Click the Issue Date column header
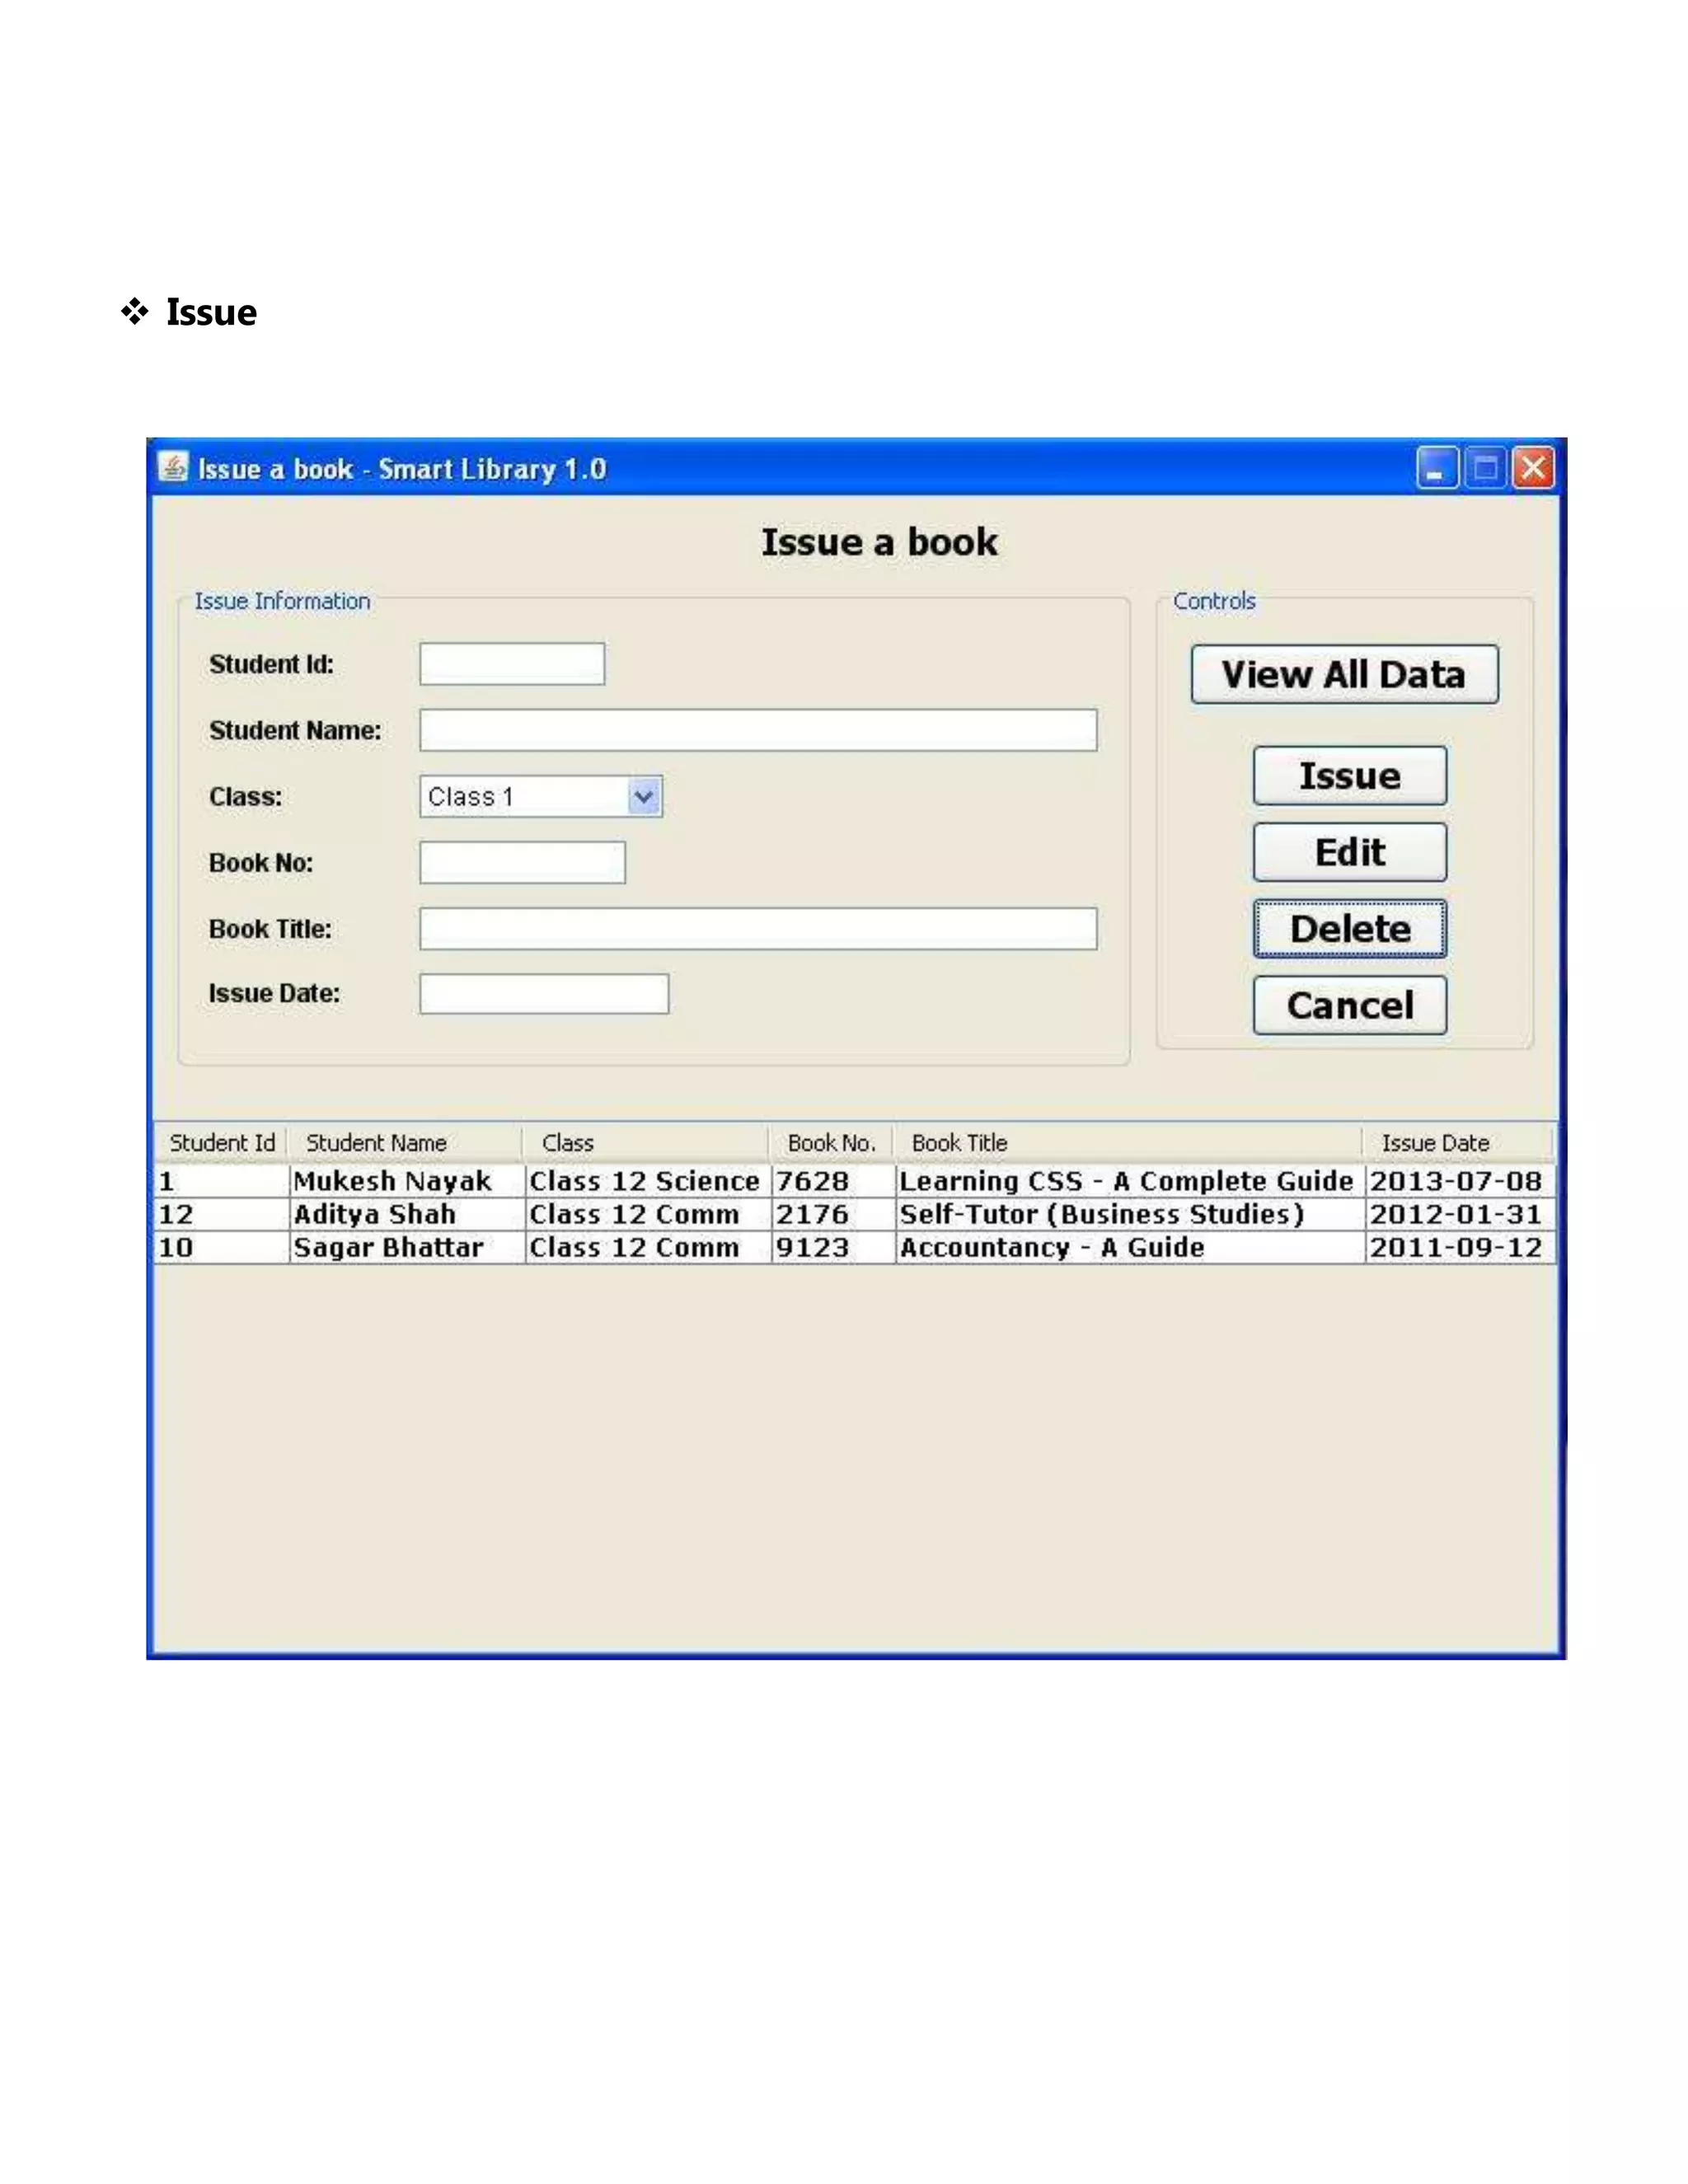The width and height of the screenshot is (1688, 2184). [x=1458, y=1143]
